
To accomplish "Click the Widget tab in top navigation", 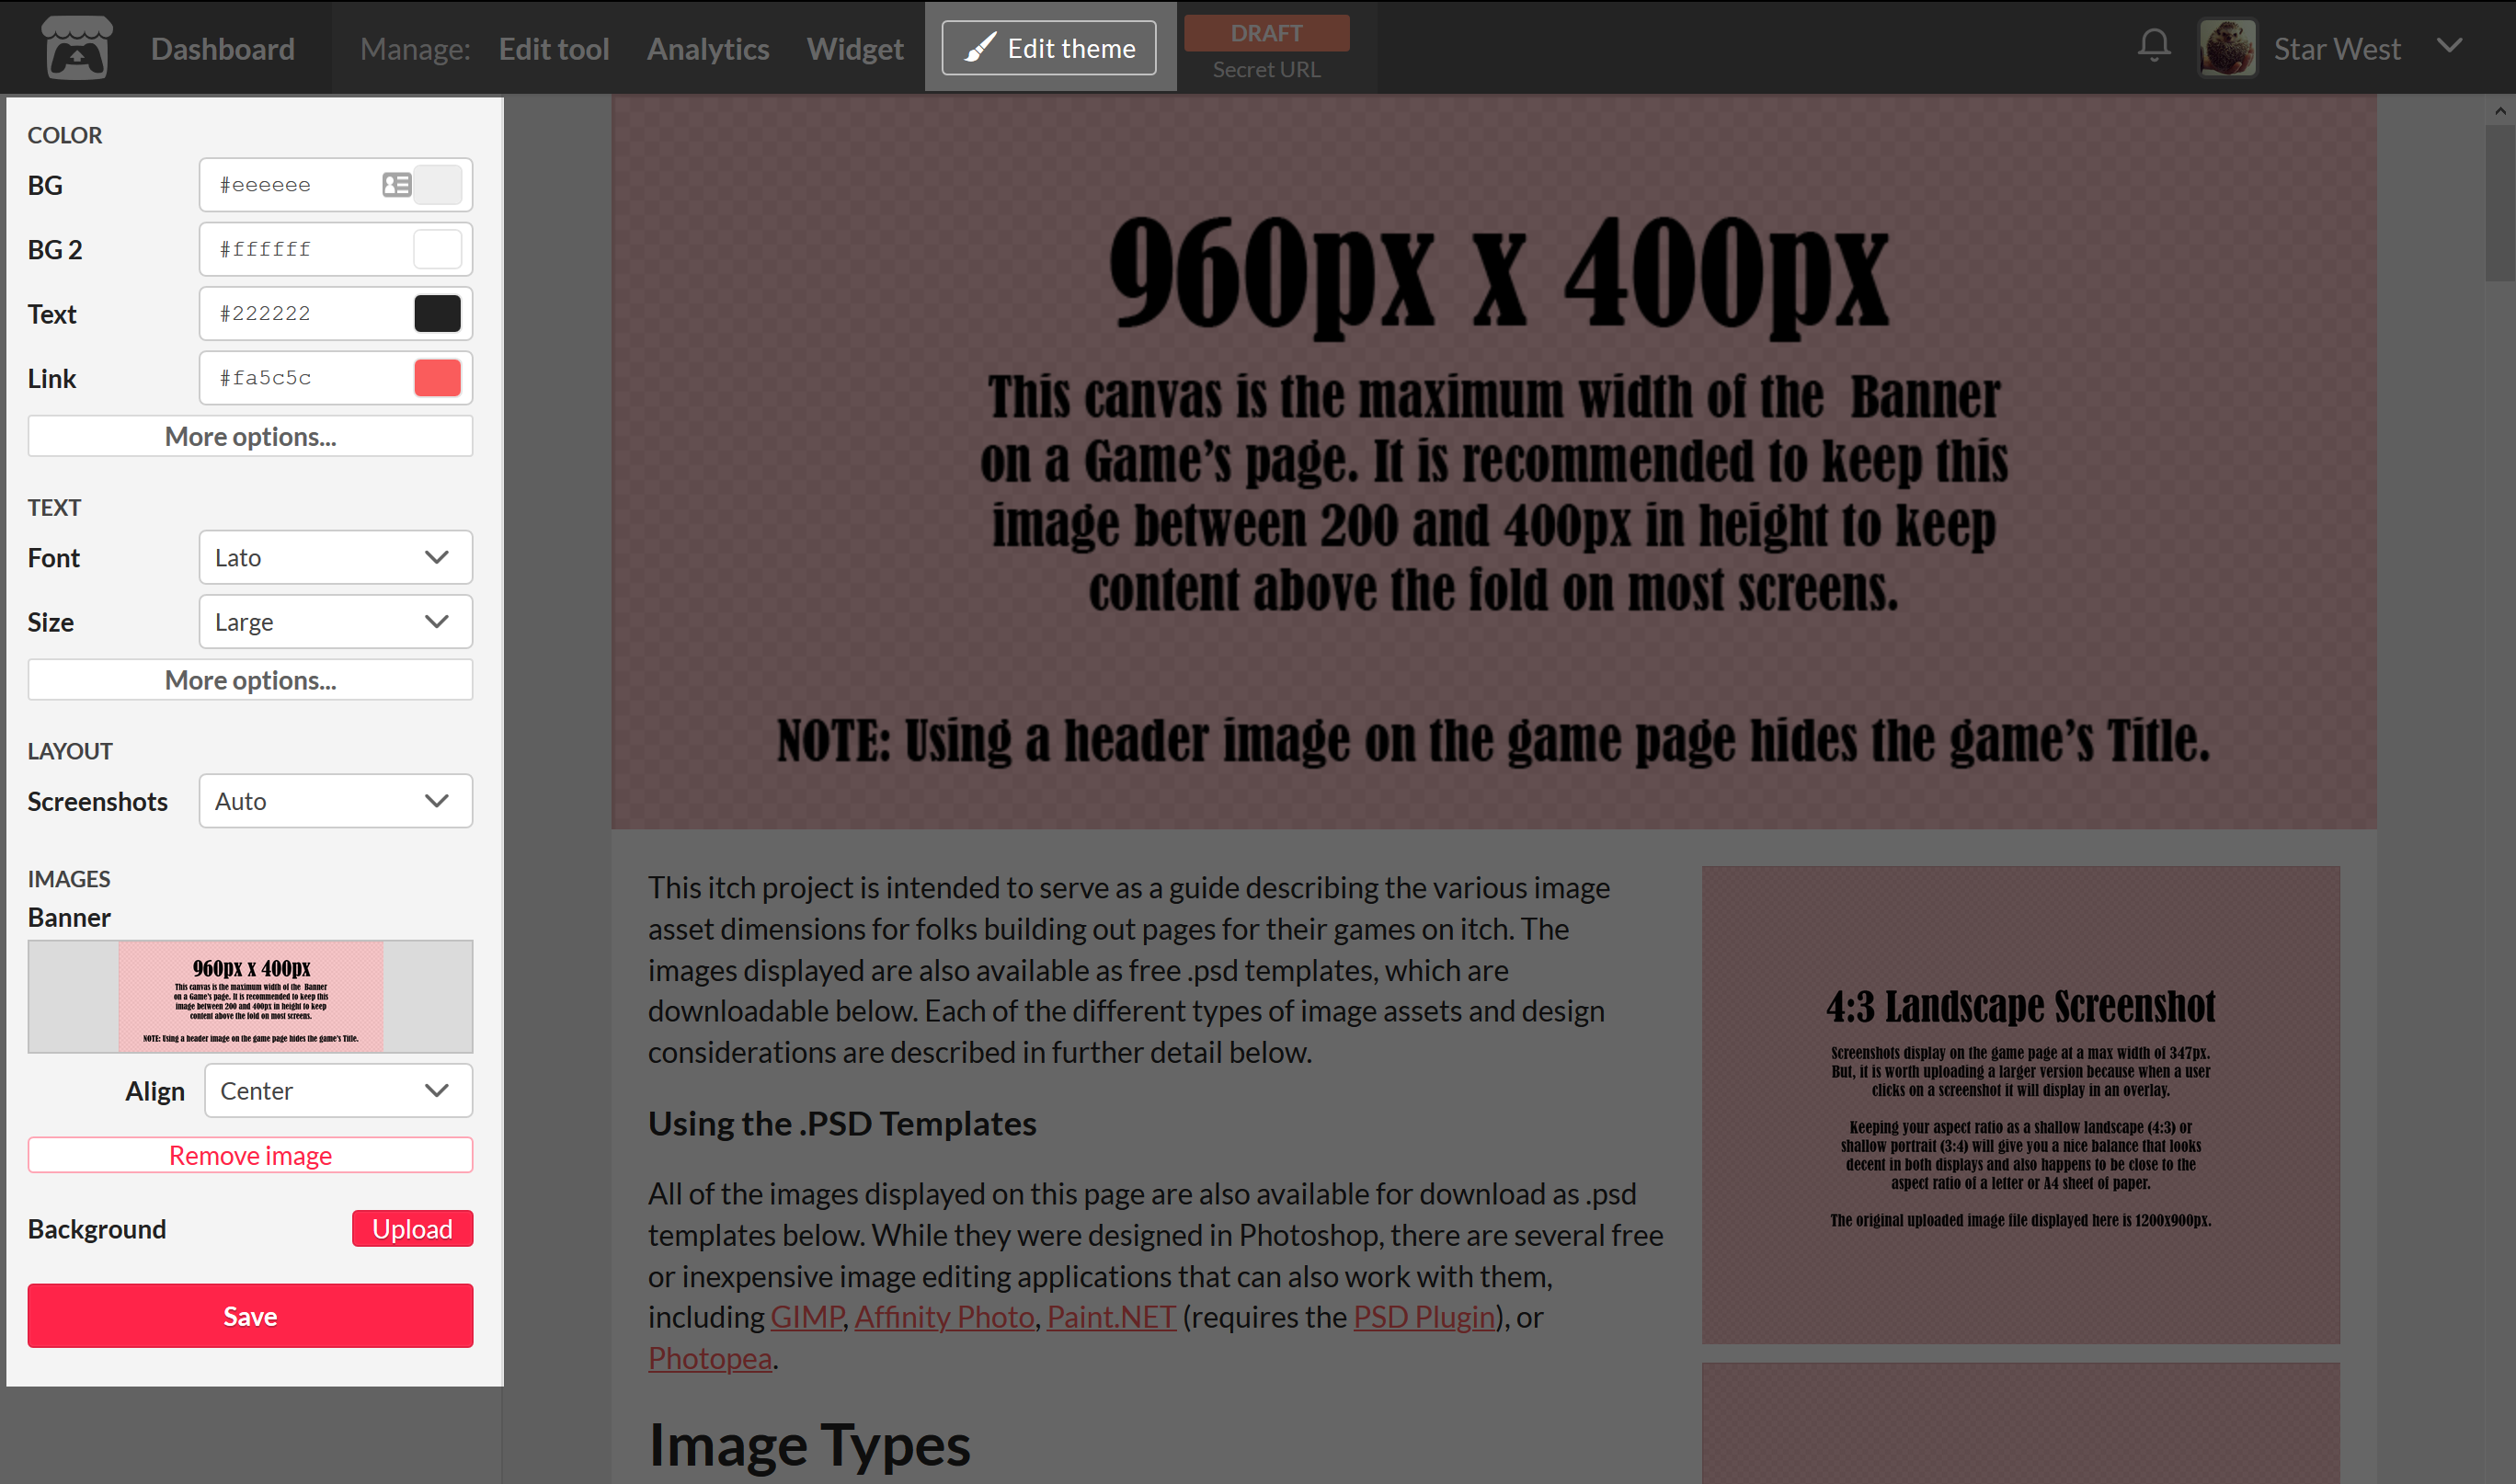I will pos(853,46).
